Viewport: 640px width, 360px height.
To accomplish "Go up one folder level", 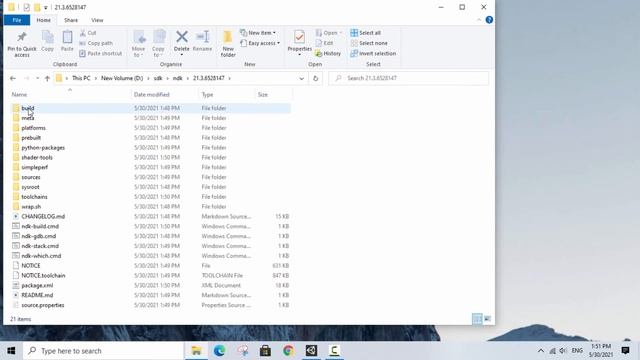I will pos(47,78).
